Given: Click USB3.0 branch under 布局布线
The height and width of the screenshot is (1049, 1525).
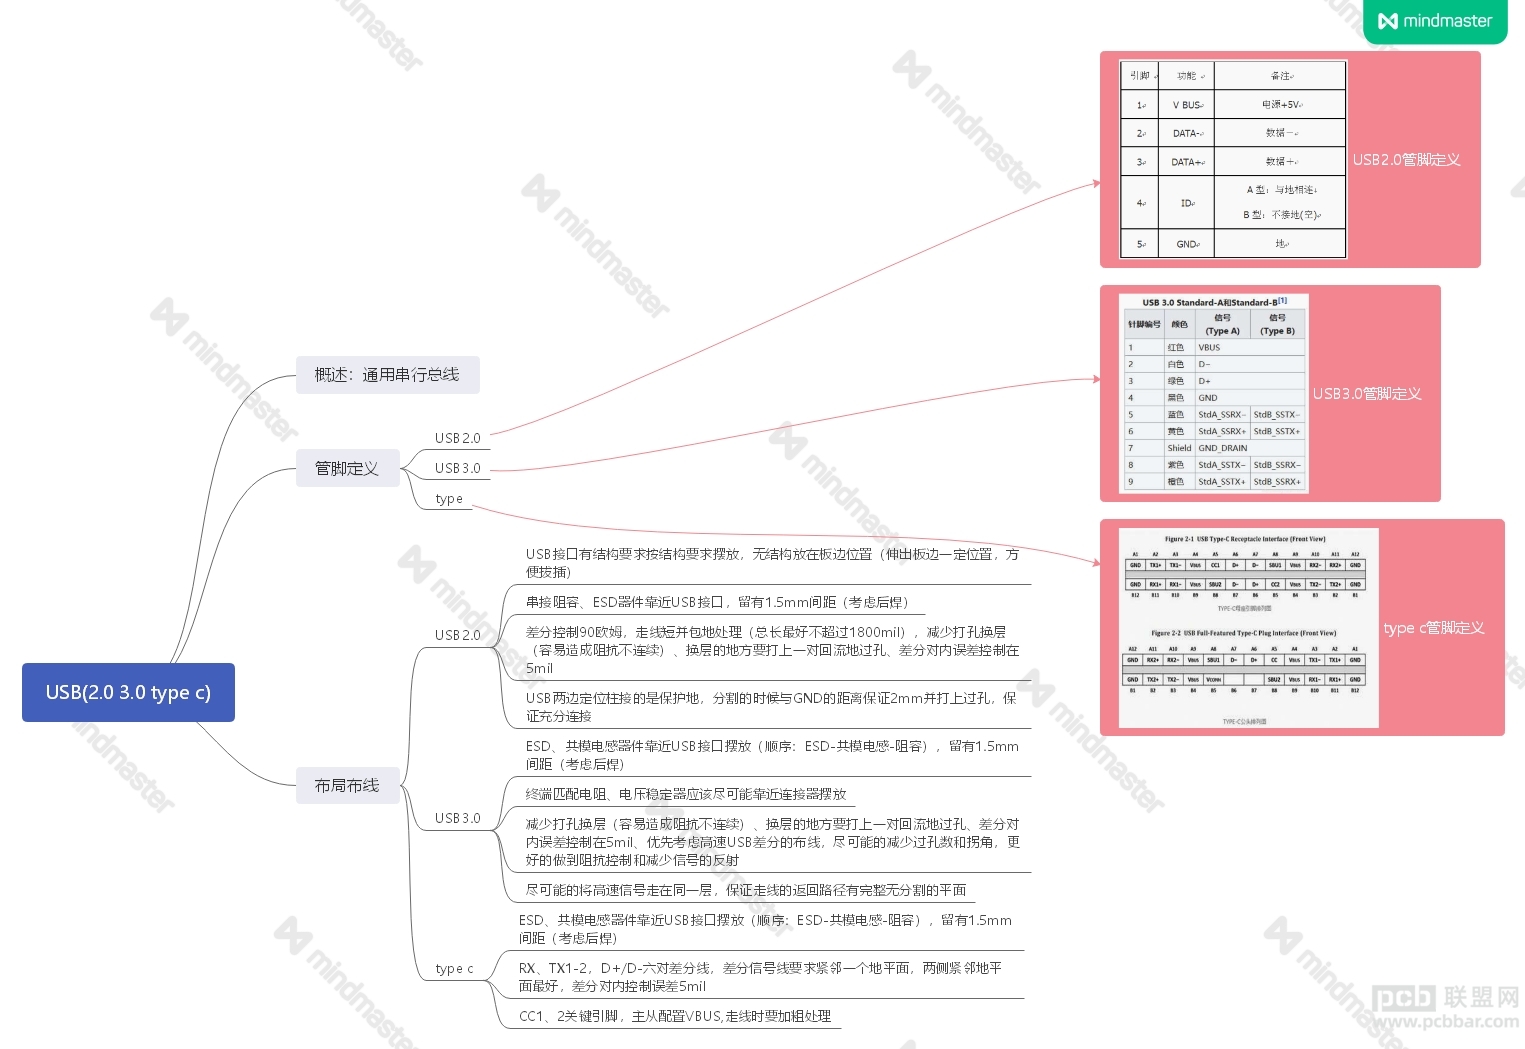Looking at the screenshot, I should click(x=457, y=818).
